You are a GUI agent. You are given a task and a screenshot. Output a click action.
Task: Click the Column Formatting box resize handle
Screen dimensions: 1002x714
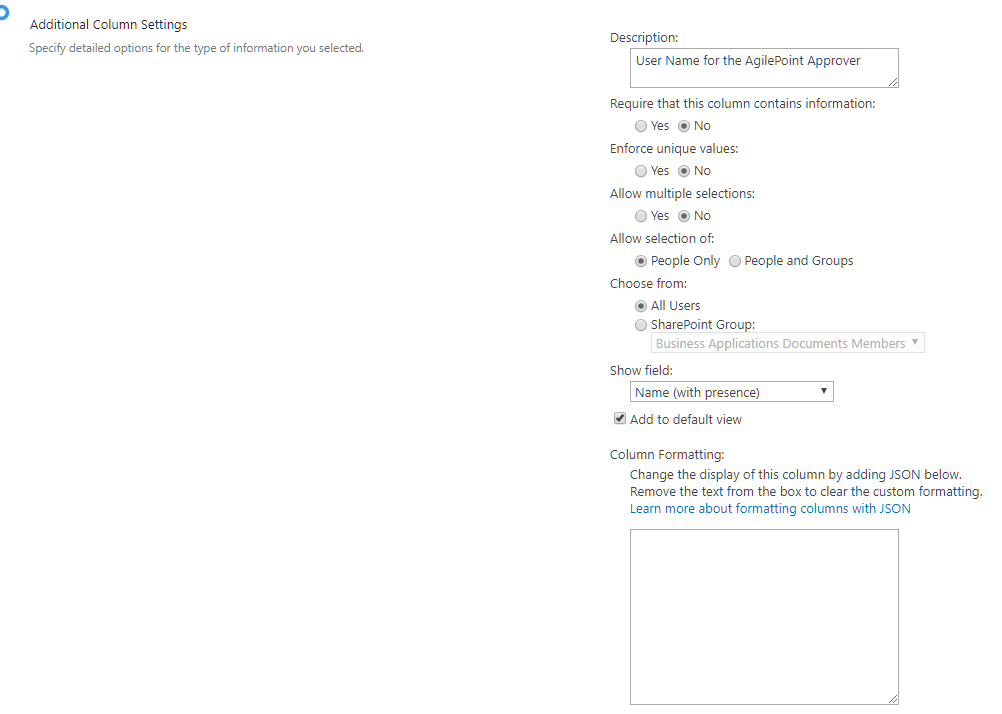[893, 699]
